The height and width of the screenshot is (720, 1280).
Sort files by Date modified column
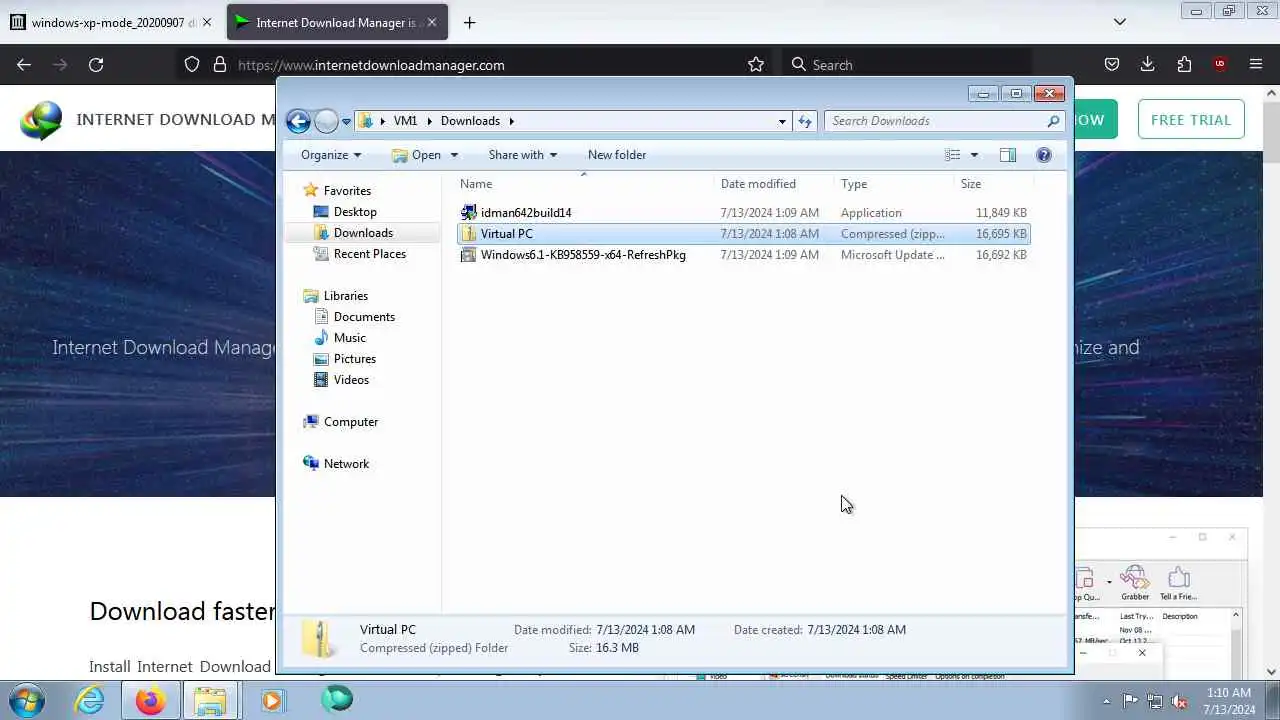[x=775, y=184]
